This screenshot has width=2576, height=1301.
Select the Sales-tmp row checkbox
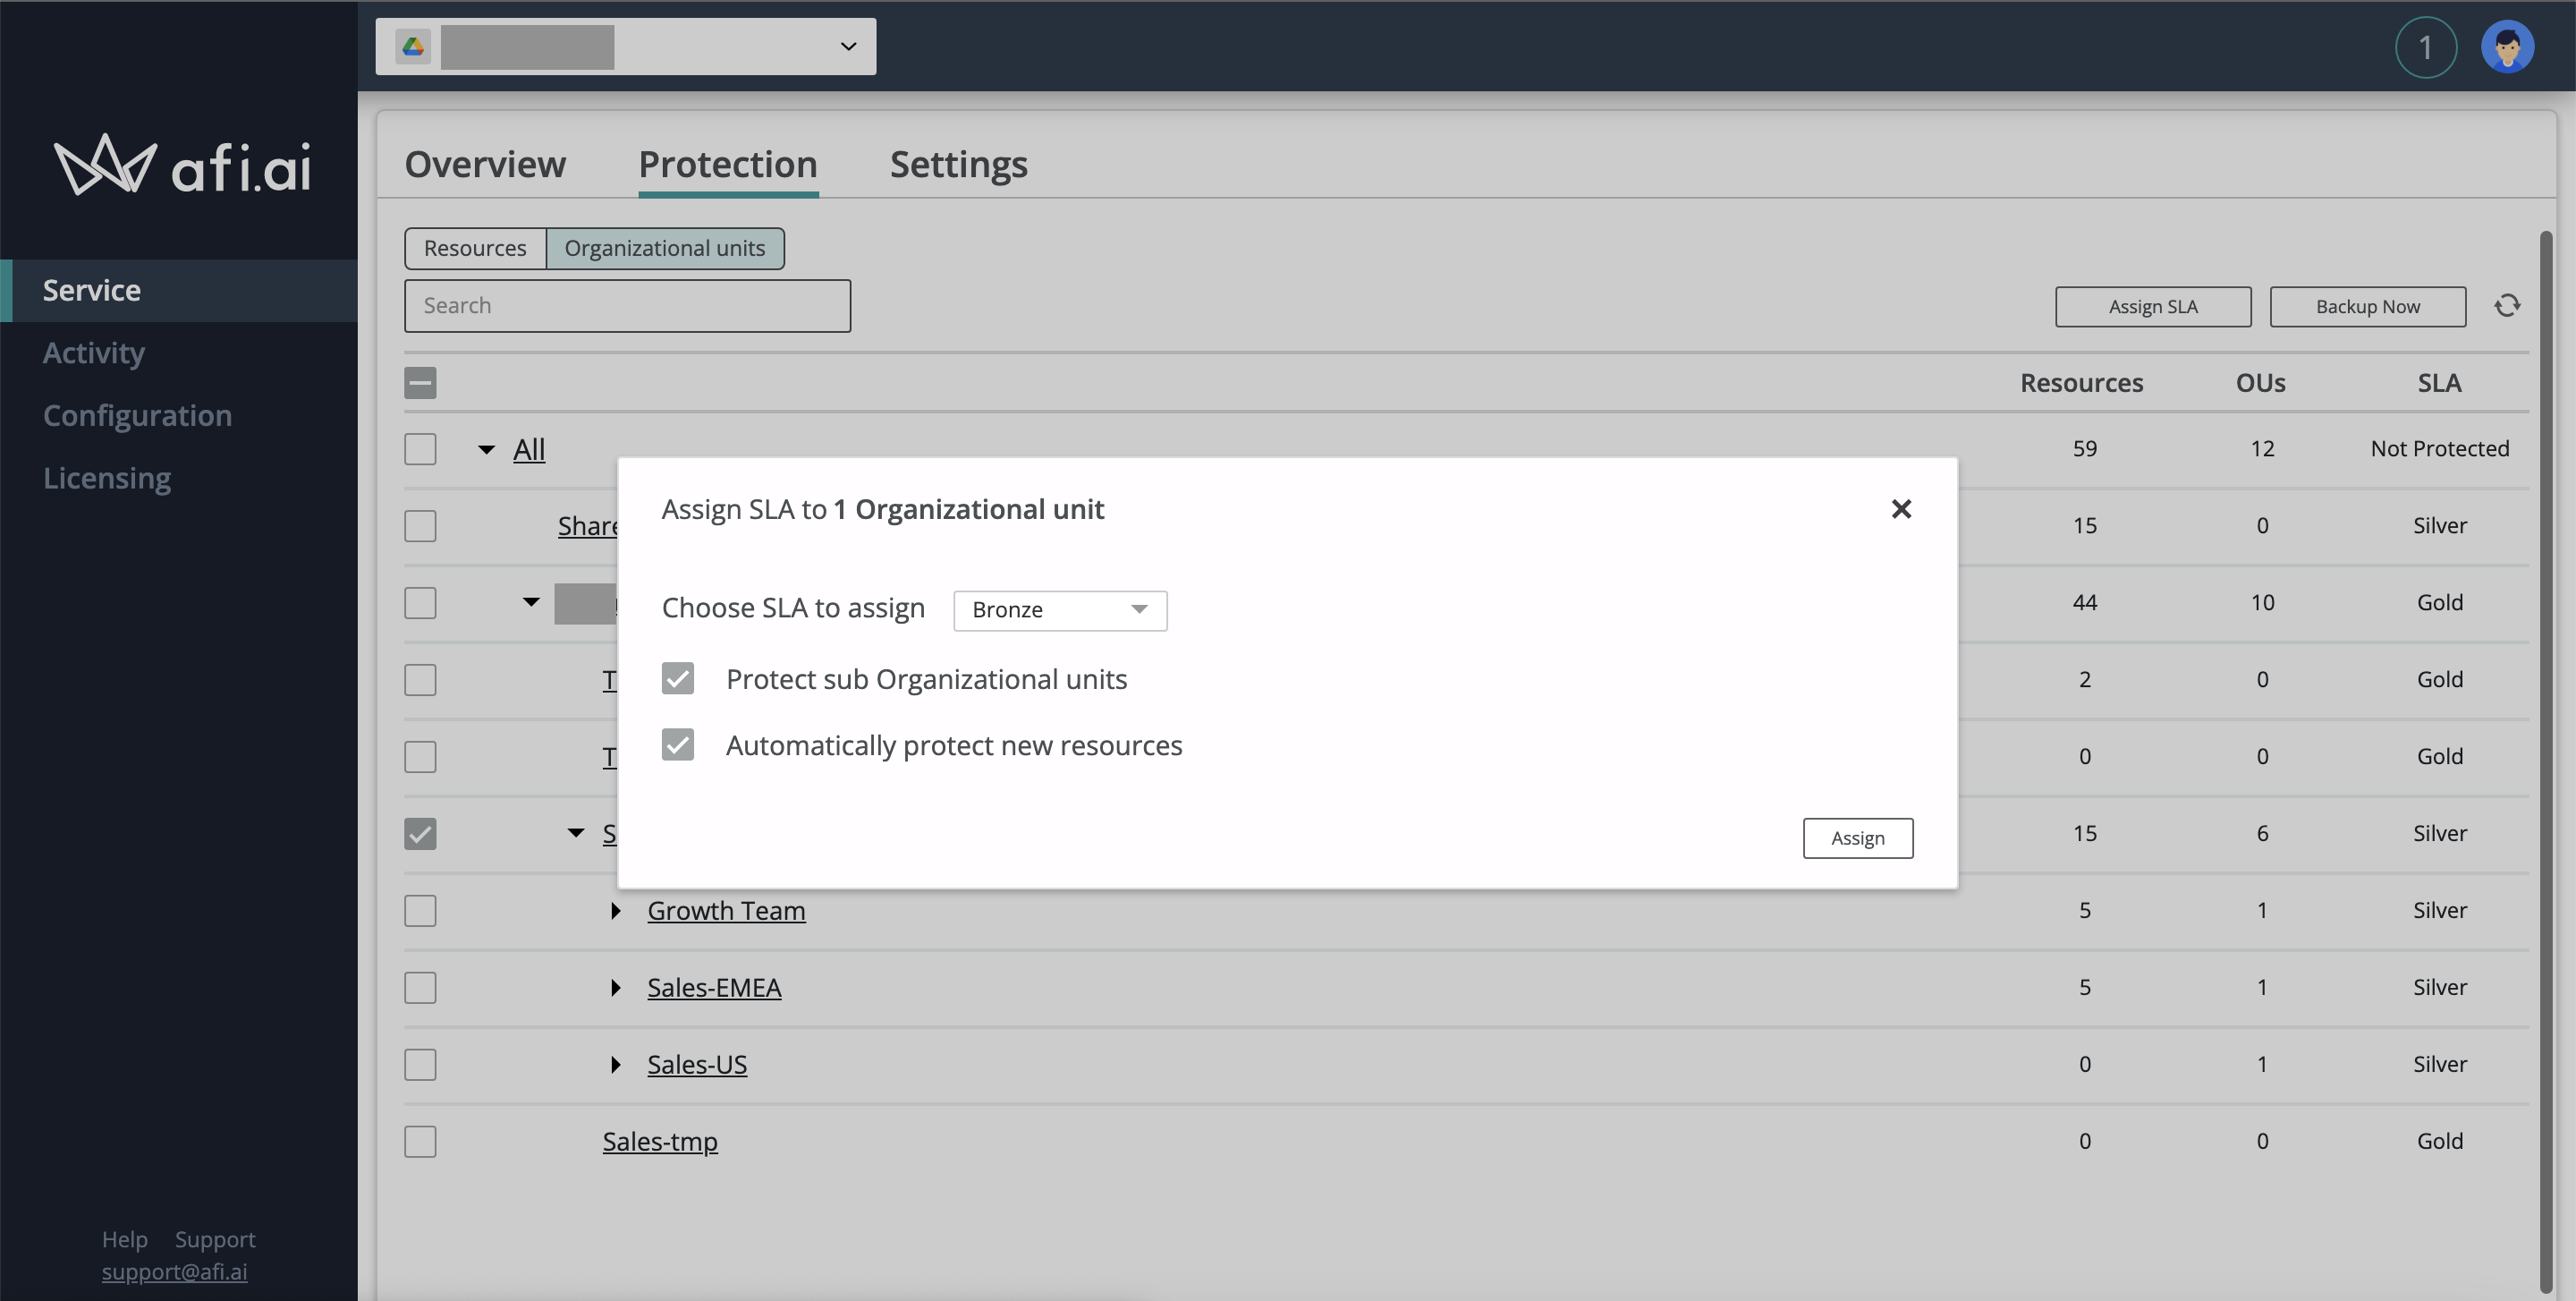click(420, 1141)
